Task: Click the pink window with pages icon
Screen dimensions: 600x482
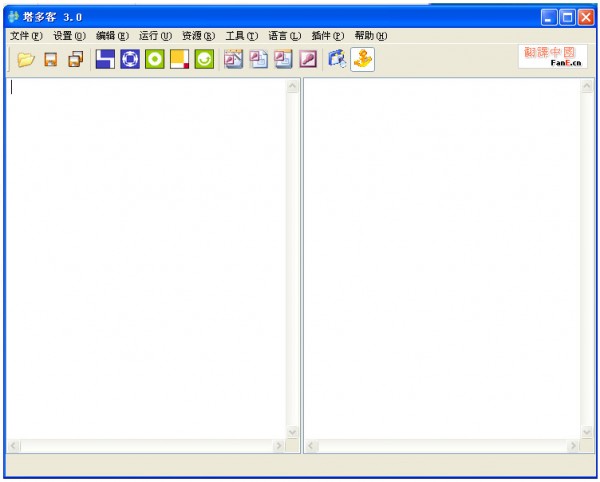Action: click(x=283, y=59)
